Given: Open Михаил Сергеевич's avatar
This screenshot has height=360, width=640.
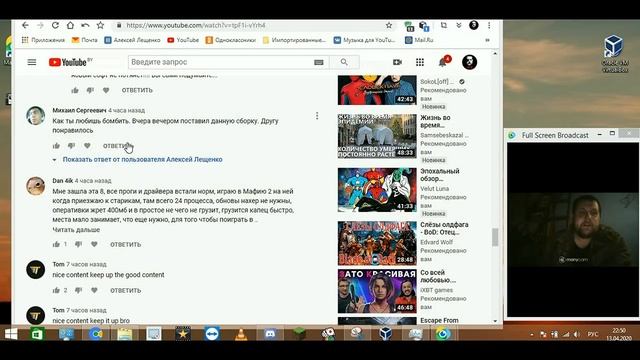Looking at the screenshot, I should coord(36,116).
